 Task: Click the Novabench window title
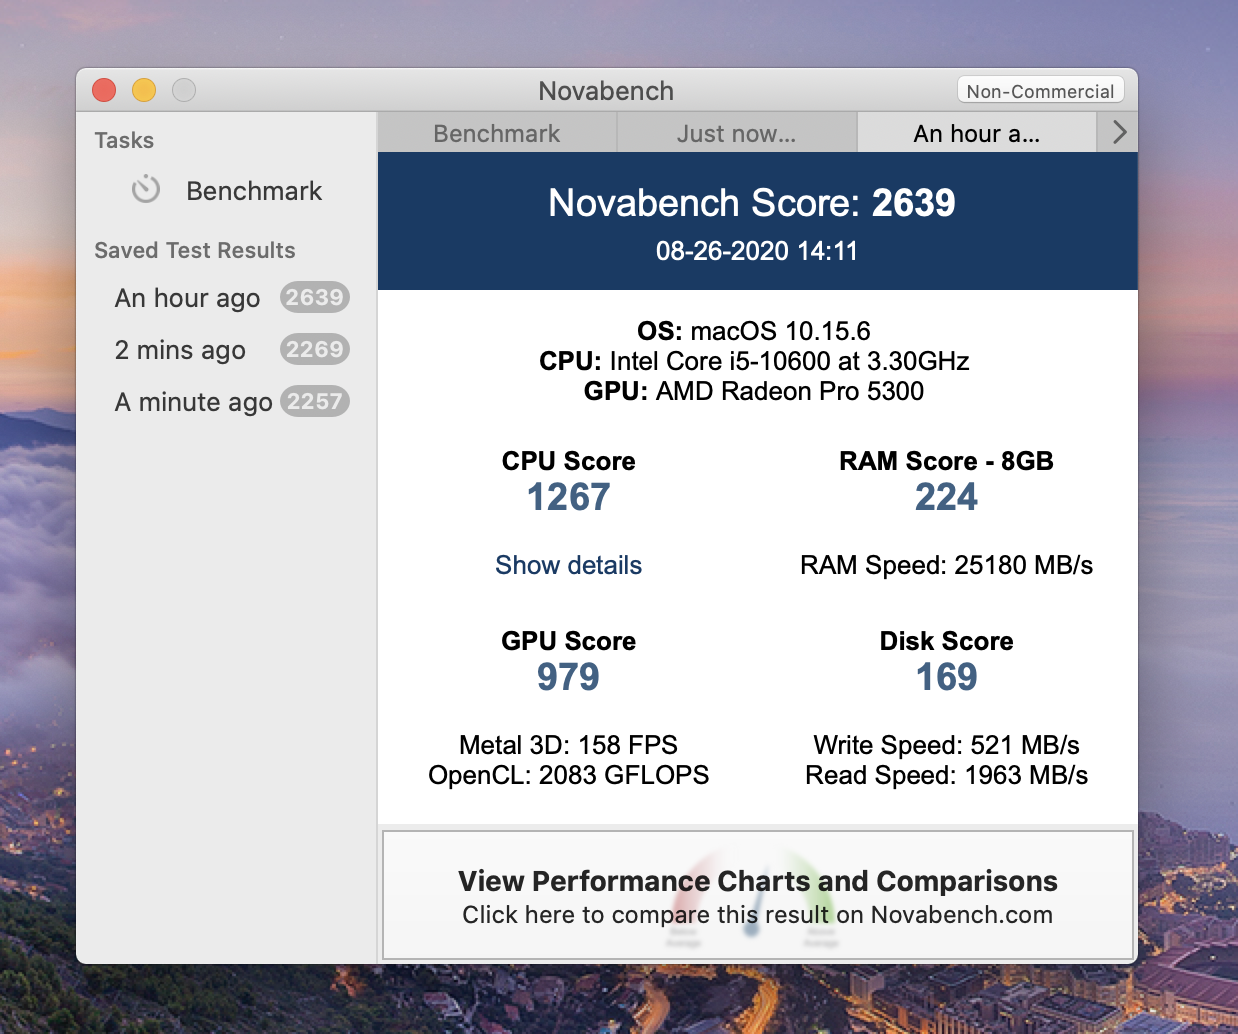606,91
